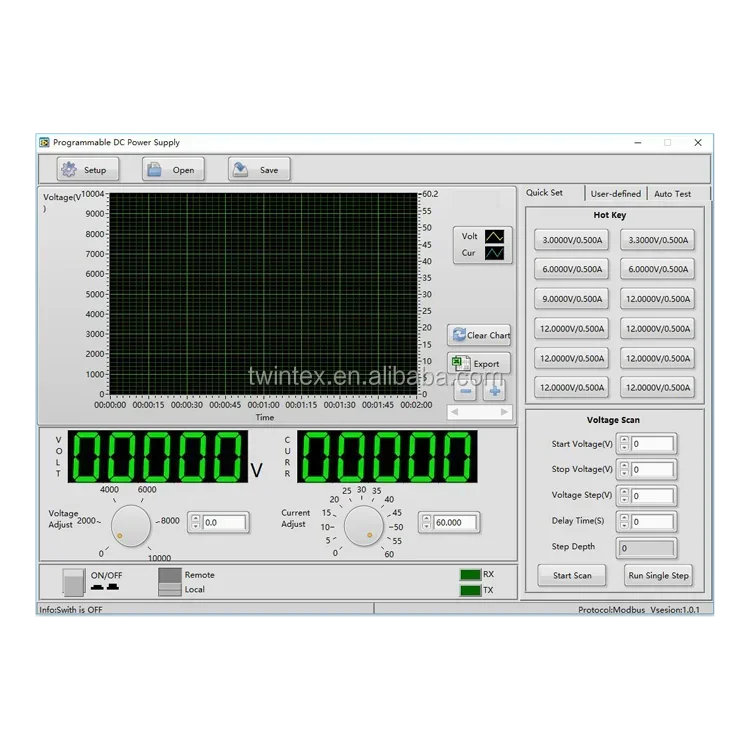Click the plus zoom button below Export

tap(495, 390)
